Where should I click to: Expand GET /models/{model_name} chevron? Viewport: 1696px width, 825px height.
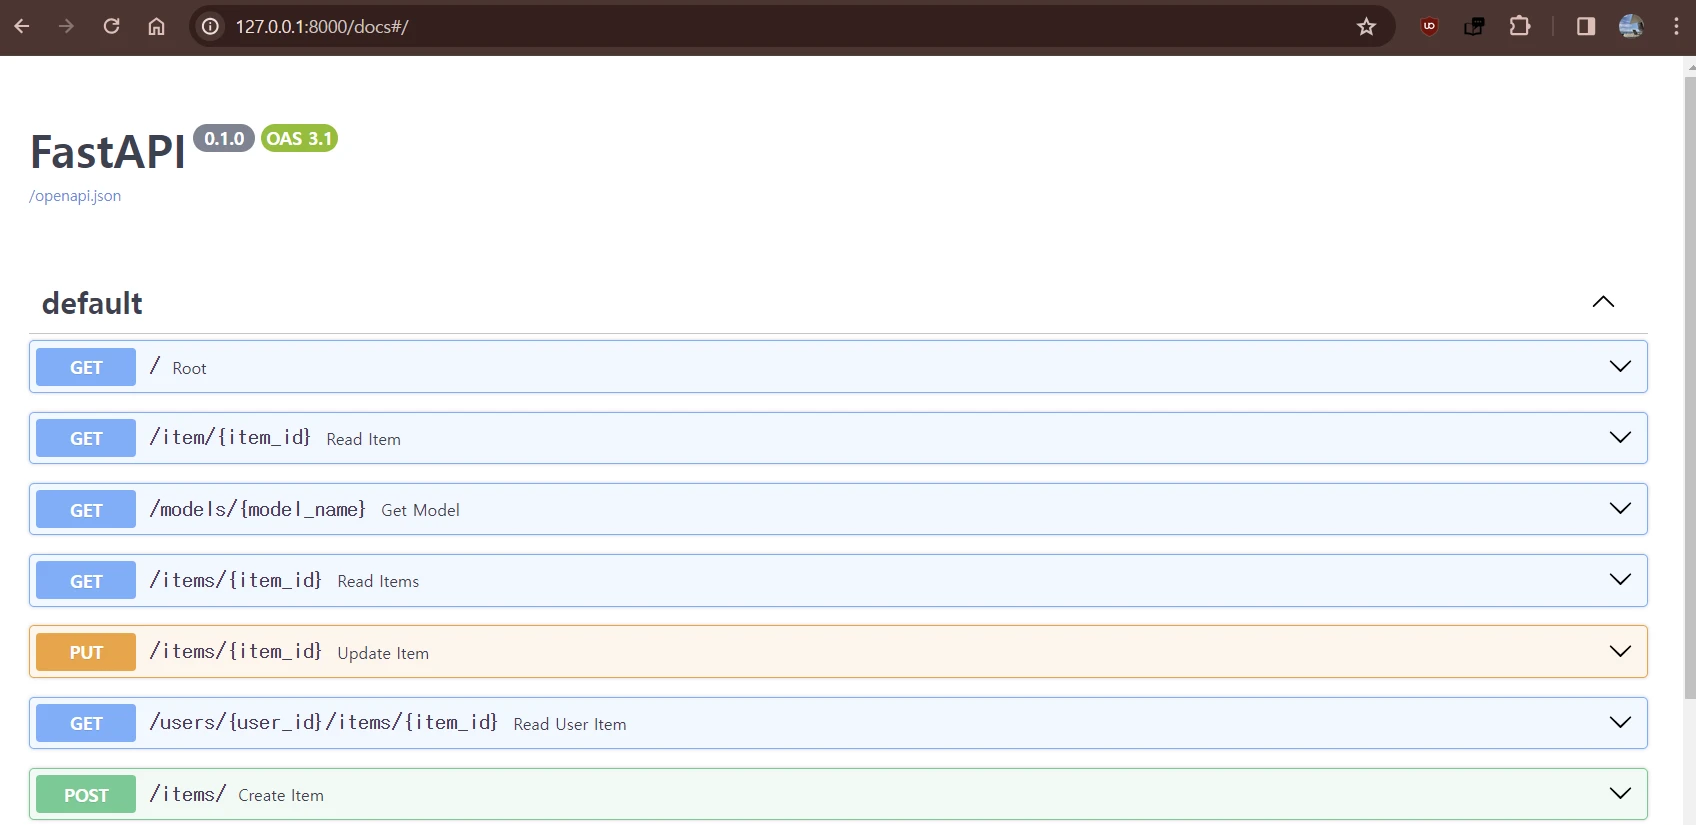point(1620,508)
